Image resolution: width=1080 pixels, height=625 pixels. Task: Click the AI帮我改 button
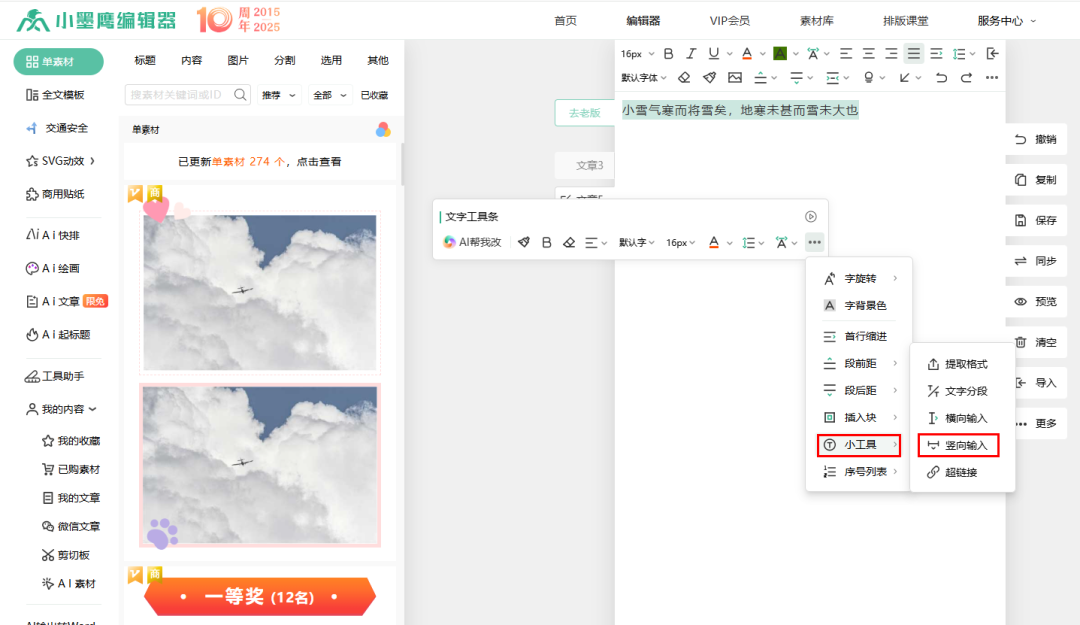point(473,242)
